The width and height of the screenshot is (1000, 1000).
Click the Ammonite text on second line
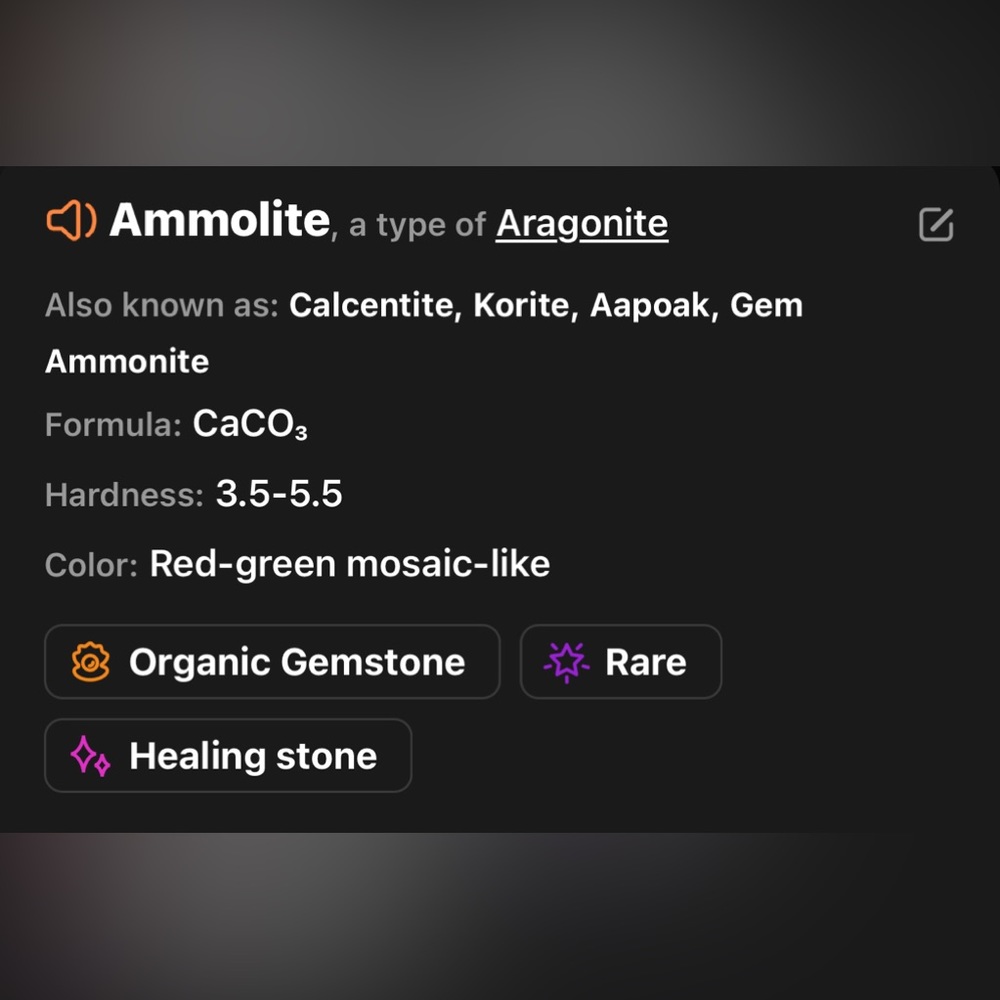tap(127, 362)
